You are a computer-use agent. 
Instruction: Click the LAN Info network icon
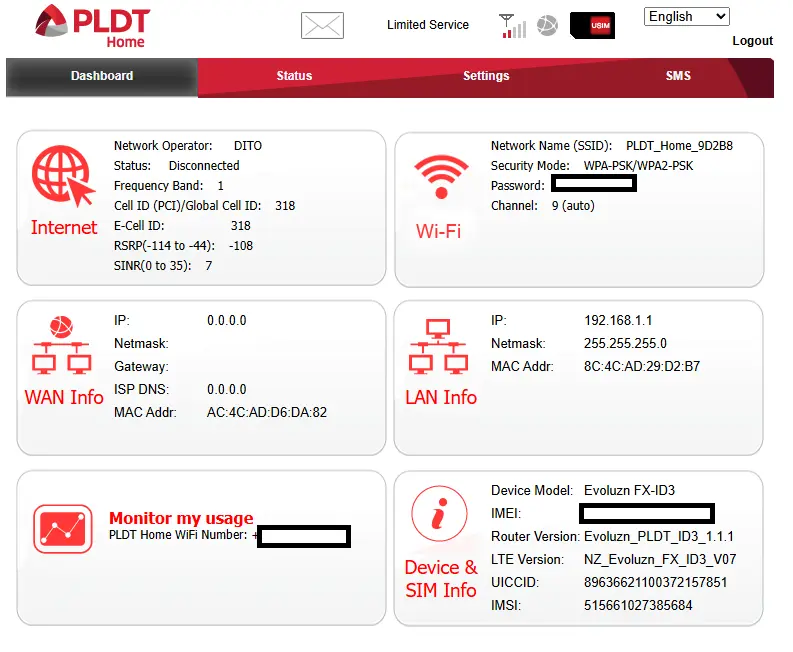(x=438, y=346)
